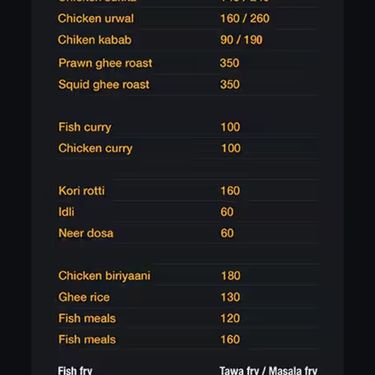The width and height of the screenshot is (375, 375).
Task: Click the Chiken kabab item name
Action: [x=95, y=40]
